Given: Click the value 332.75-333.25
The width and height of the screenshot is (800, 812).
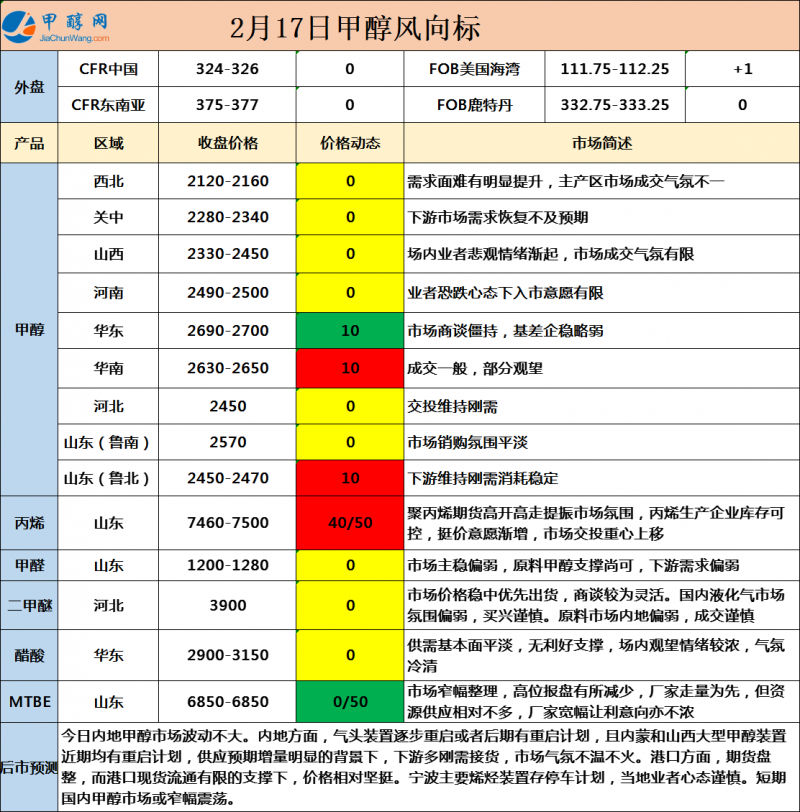Looking at the screenshot, I should coord(615,105).
